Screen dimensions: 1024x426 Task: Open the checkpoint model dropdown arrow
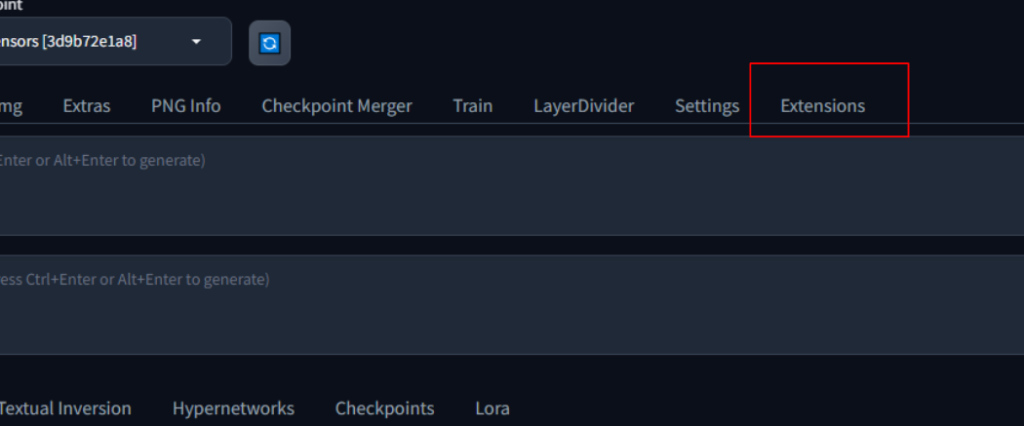196,42
